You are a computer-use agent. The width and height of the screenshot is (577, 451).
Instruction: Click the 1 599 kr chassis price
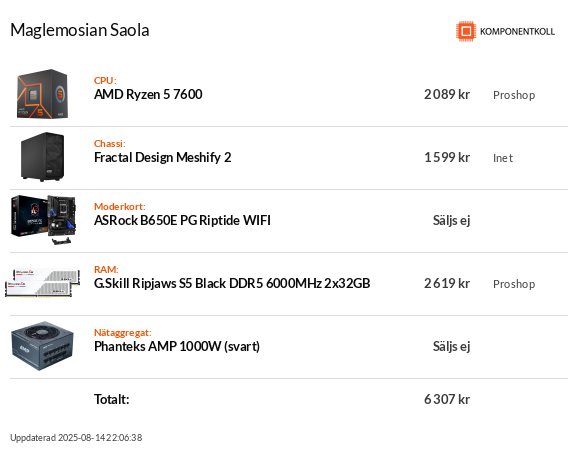[447, 157]
